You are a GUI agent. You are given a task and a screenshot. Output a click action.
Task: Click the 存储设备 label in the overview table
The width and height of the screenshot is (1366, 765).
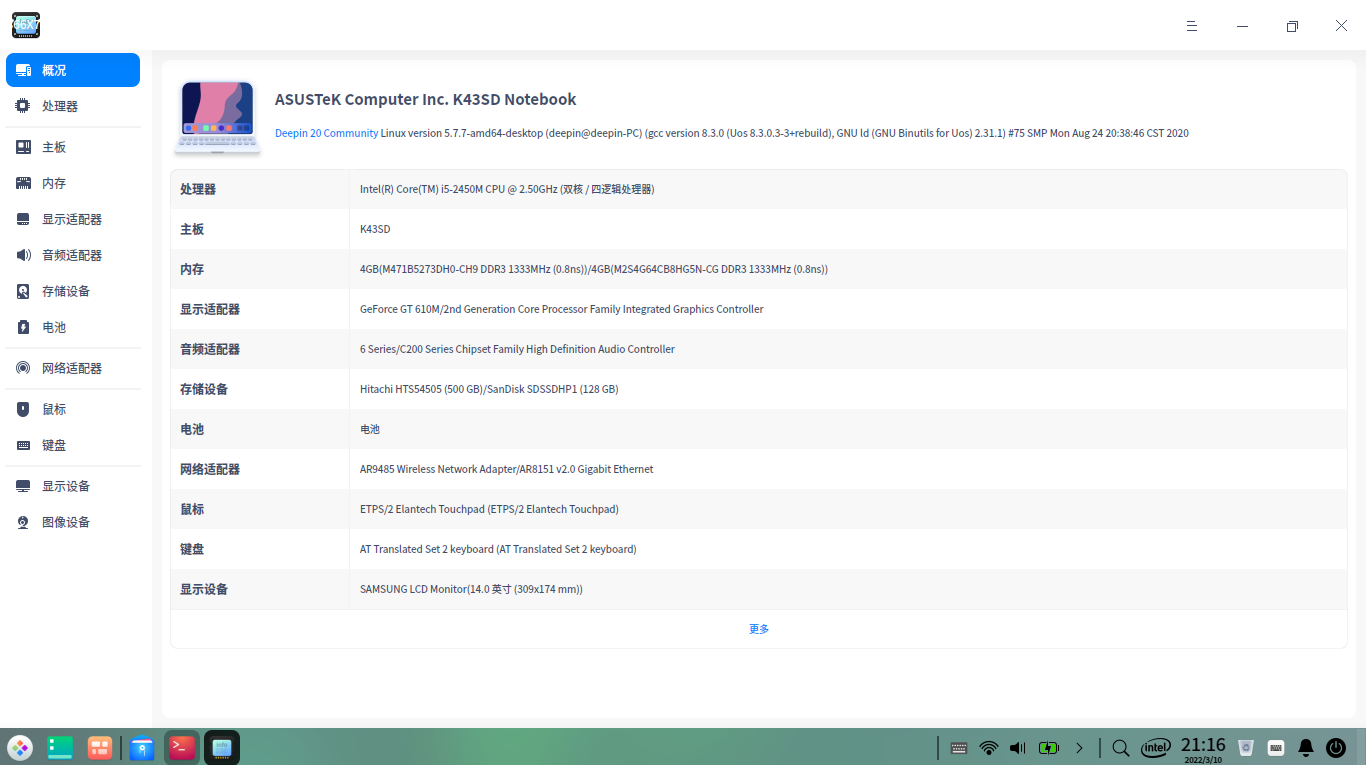click(204, 389)
